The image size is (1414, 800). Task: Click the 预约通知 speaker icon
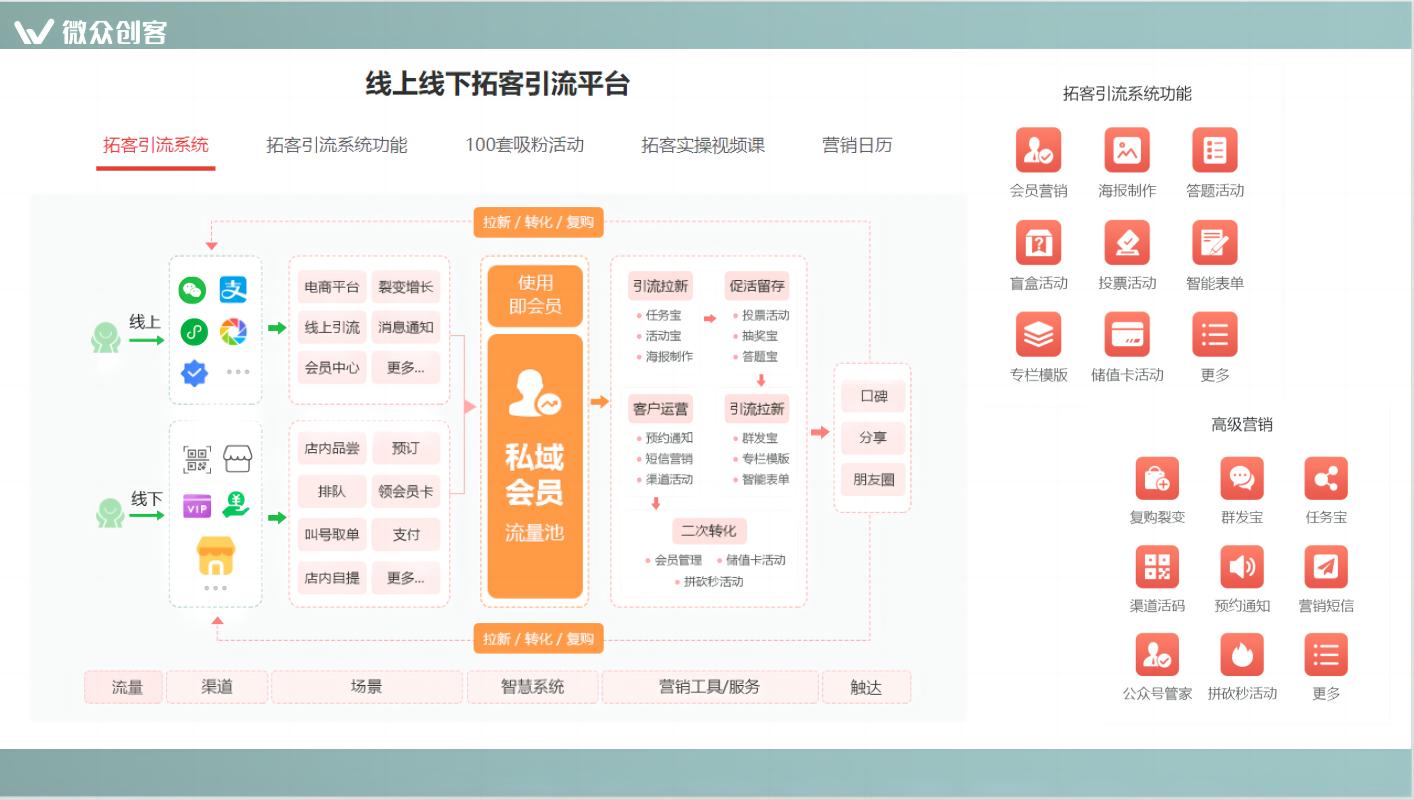coord(1242,567)
